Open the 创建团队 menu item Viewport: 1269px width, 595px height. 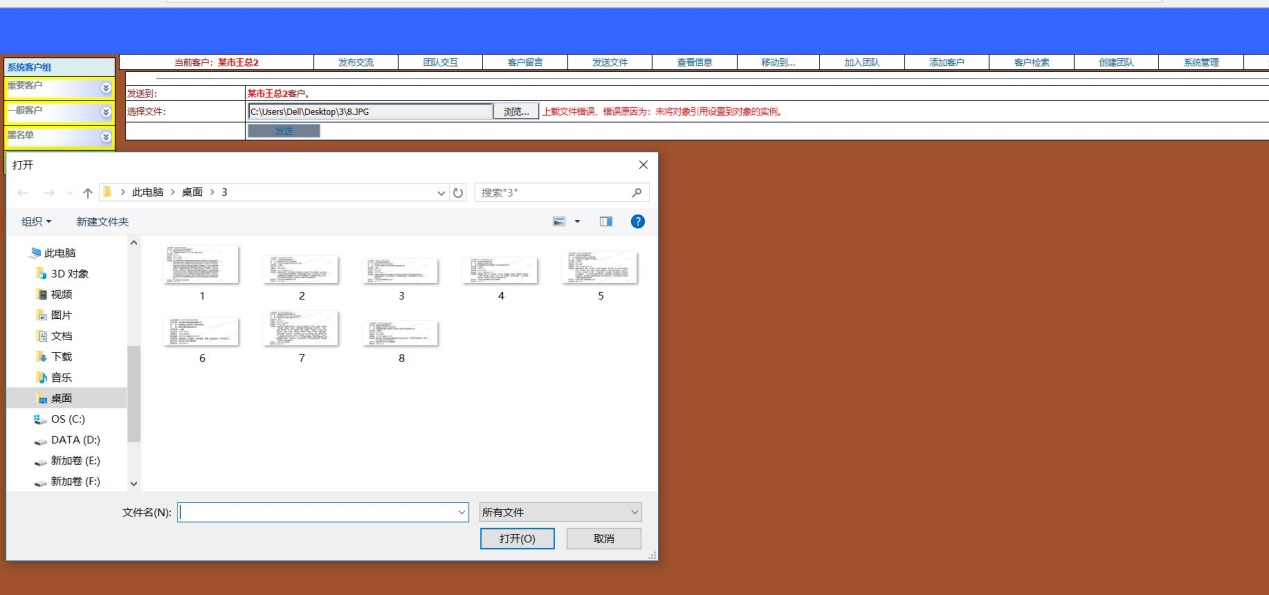pos(1116,62)
